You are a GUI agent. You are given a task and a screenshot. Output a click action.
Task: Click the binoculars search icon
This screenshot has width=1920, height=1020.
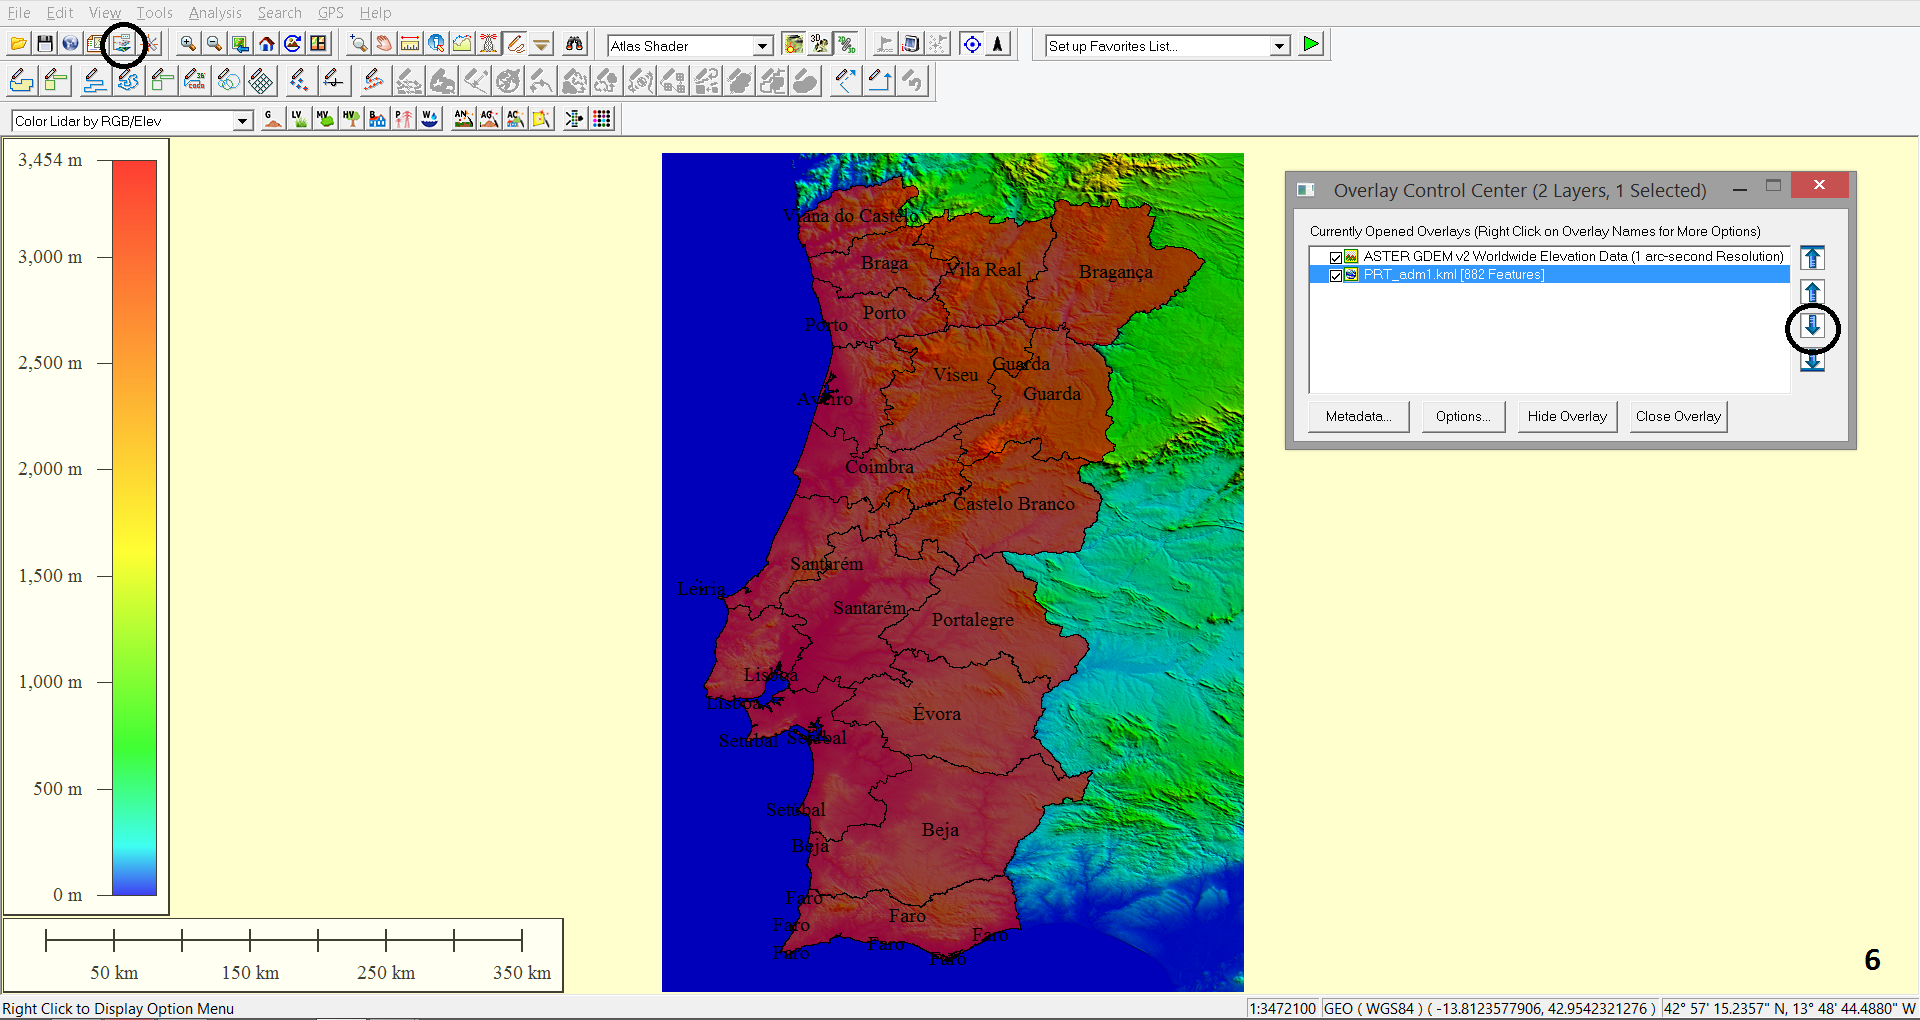tap(574, 44)
